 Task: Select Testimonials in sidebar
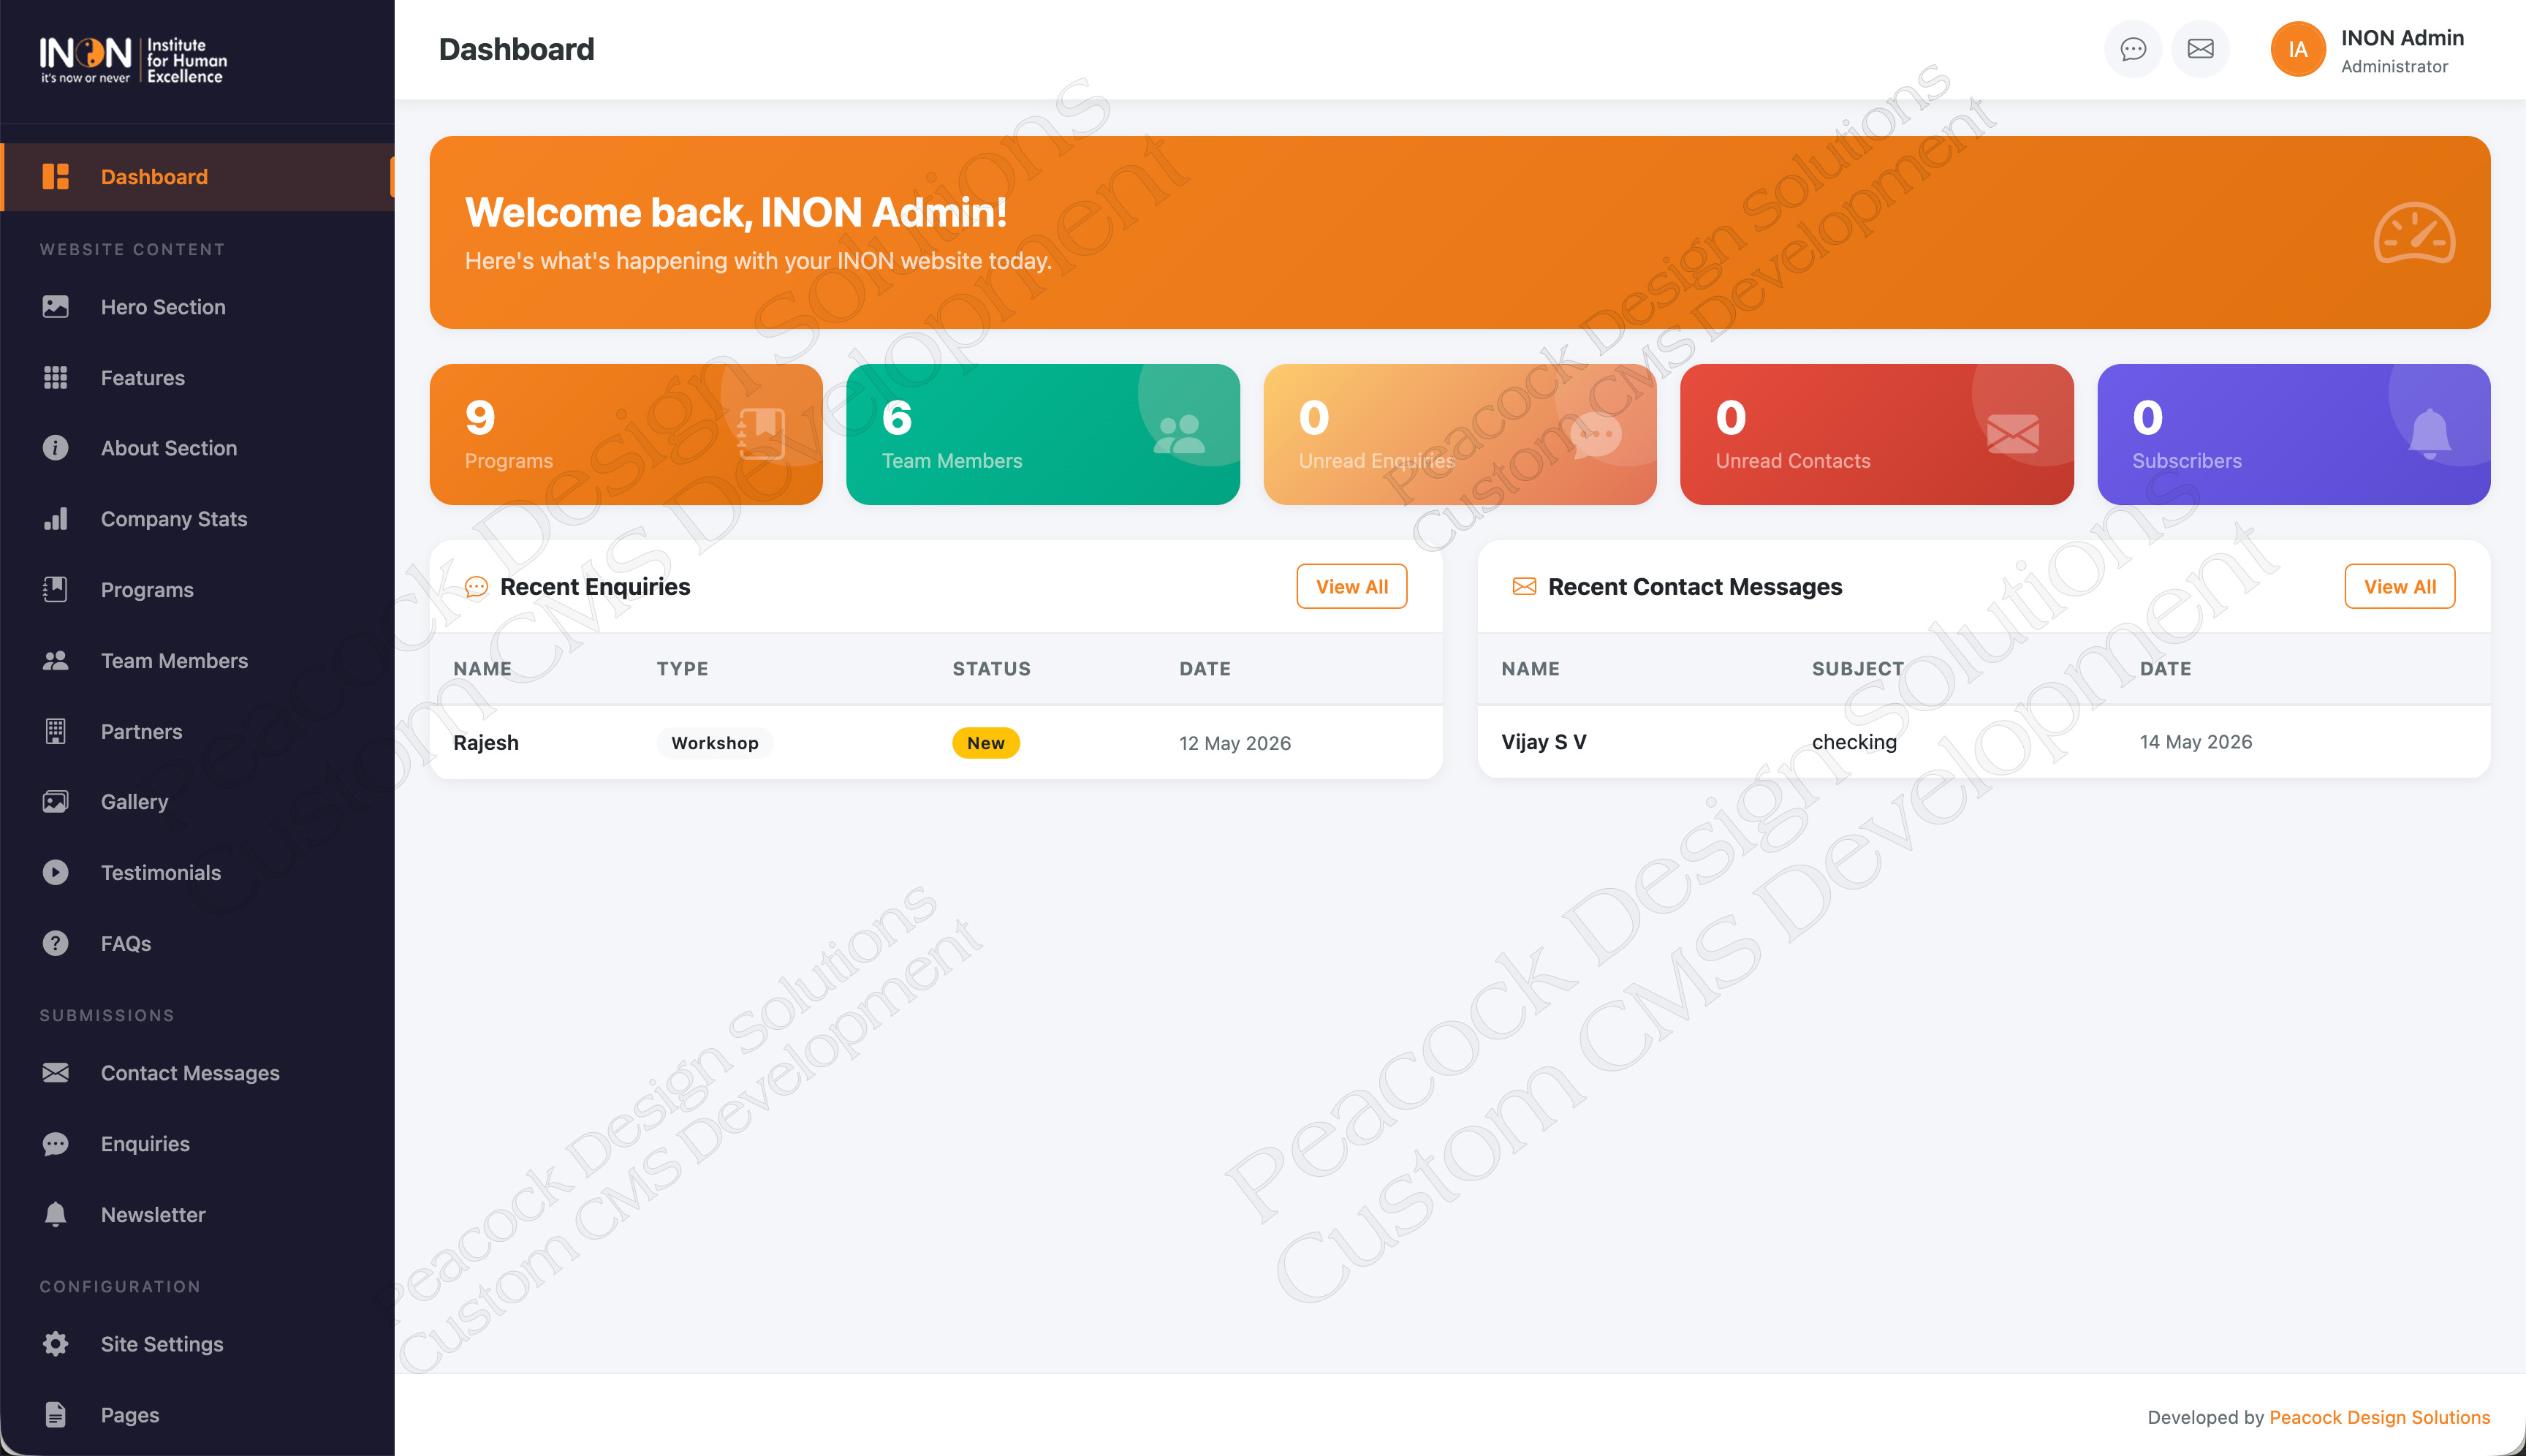(197, 873)
